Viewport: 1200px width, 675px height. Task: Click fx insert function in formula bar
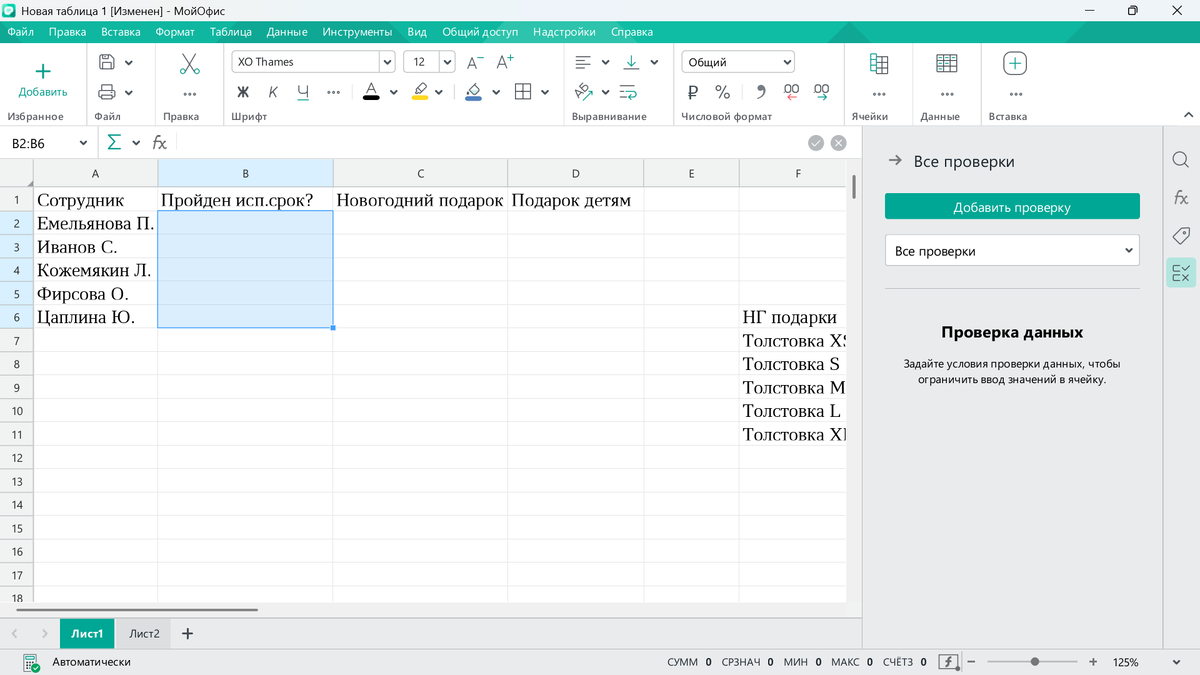pyautogui.click(x=160, y=143)
